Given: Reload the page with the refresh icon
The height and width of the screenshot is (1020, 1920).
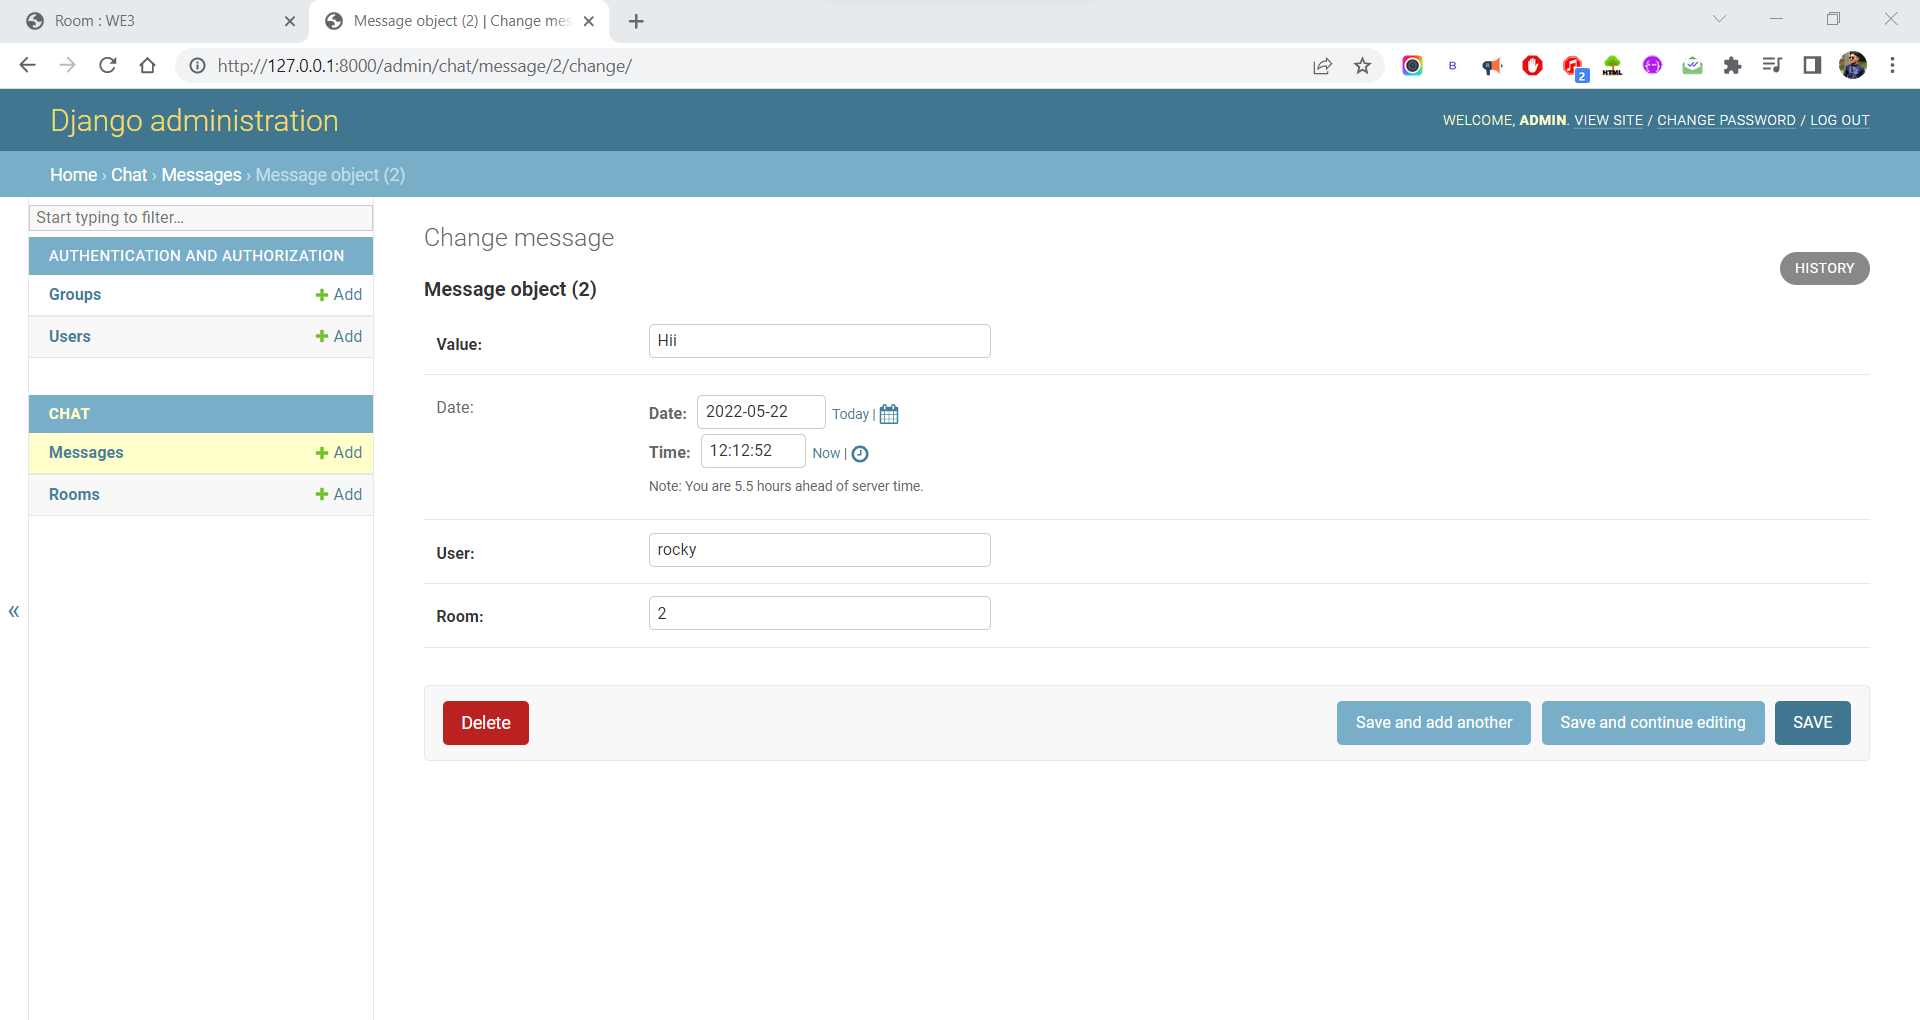Looking at the screenshot, I should (107, 66).
